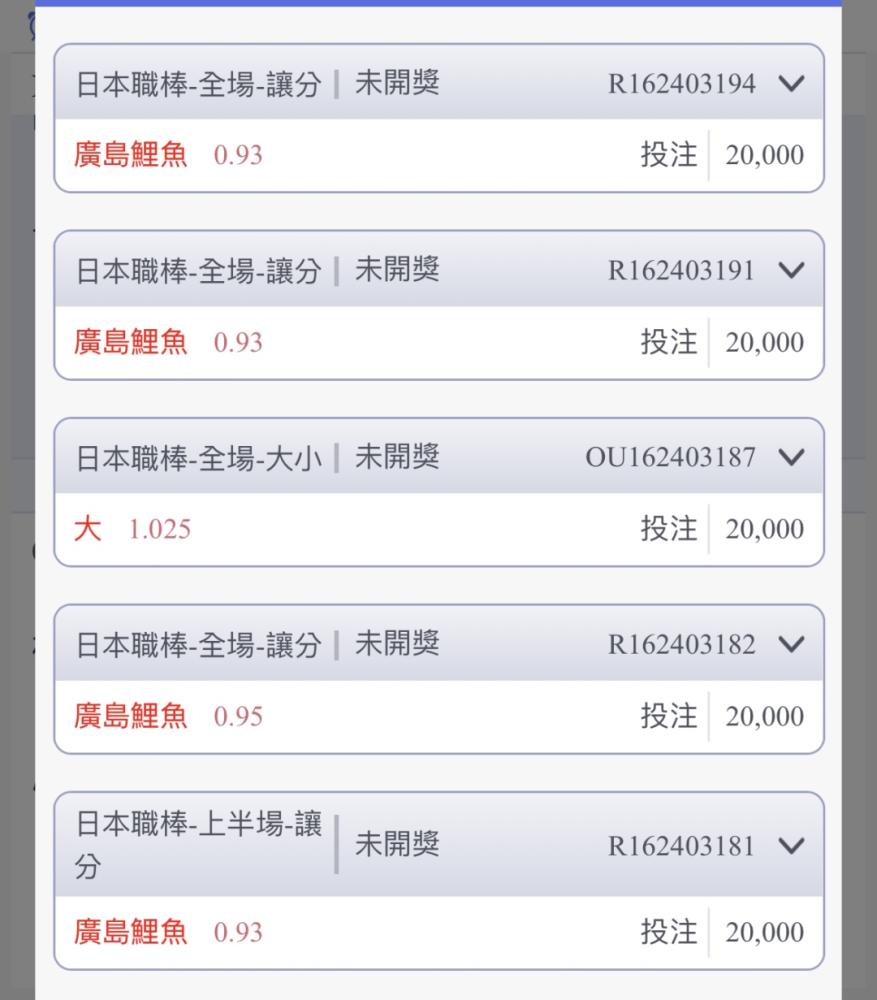
Task: Click the R162403191 ticket number
Action: pos(682,270)
